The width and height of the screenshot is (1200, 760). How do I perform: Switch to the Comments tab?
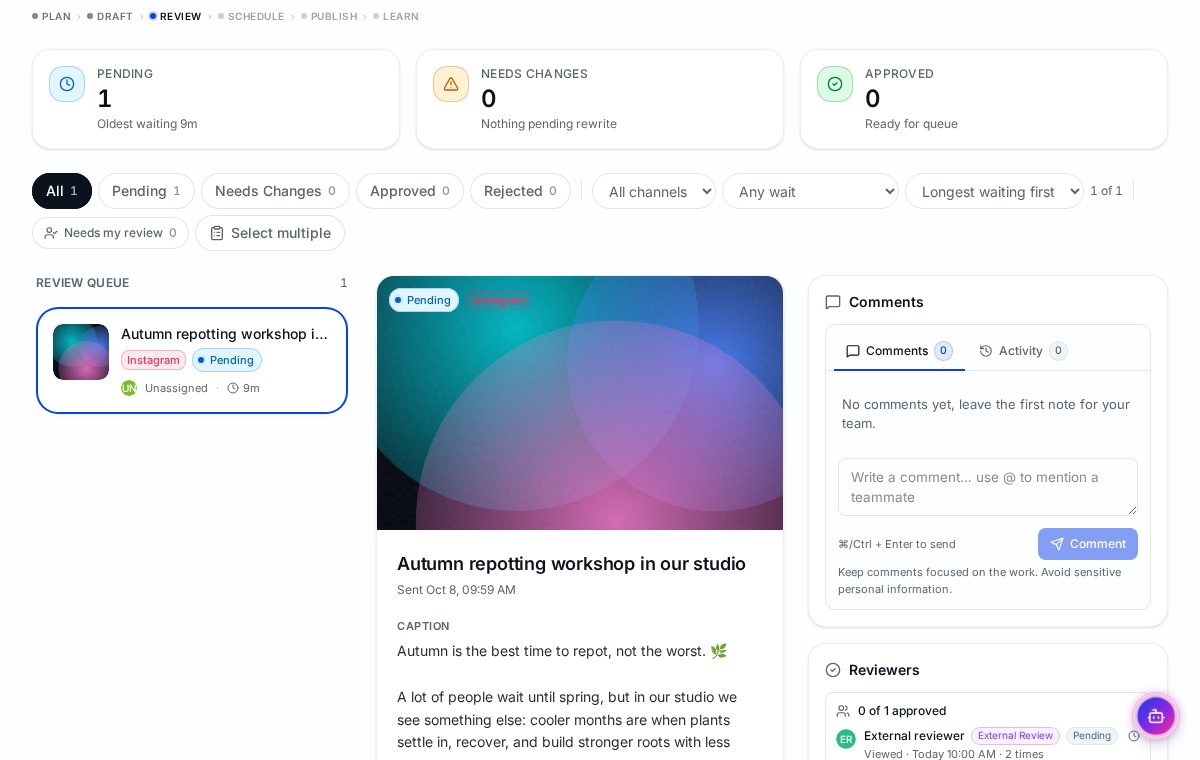899,351
